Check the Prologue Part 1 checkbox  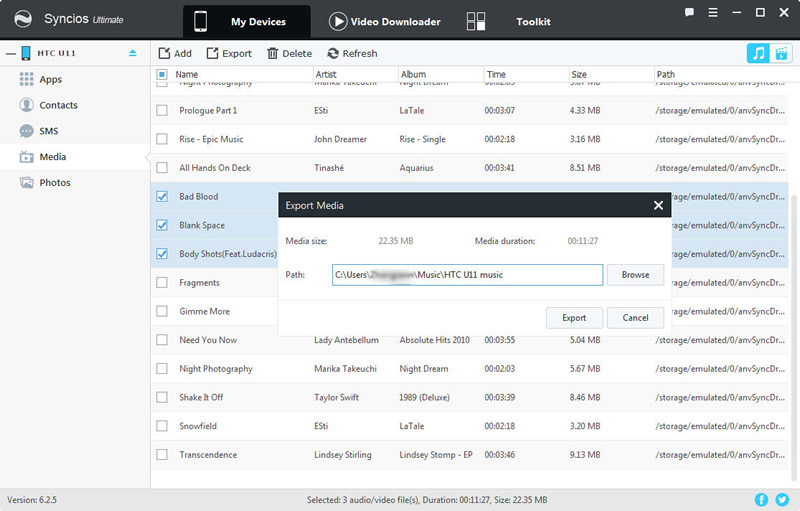(162, 110)
